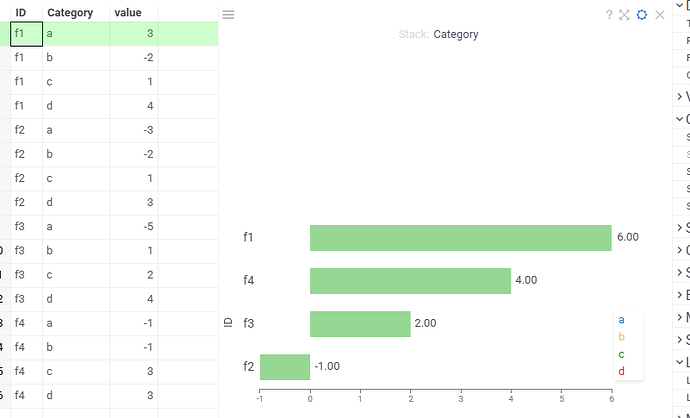Open the chart hamburger menu
Image resolution: width=690 pixels, height=418 pixels.
228,15
